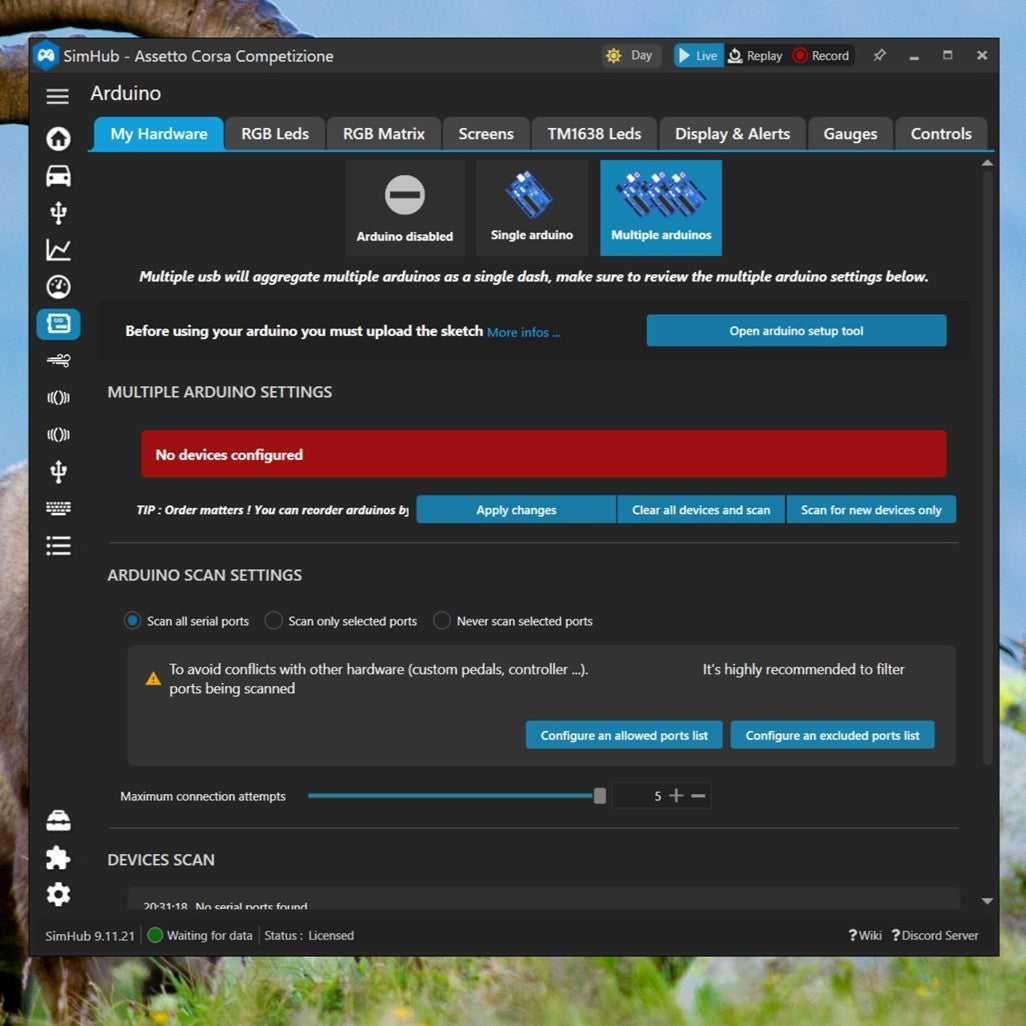Image resolution: width=1026 pixels, height=1026 pixels.
Task: Switch to My Hardware tab
Action: [x=158, y=134]
